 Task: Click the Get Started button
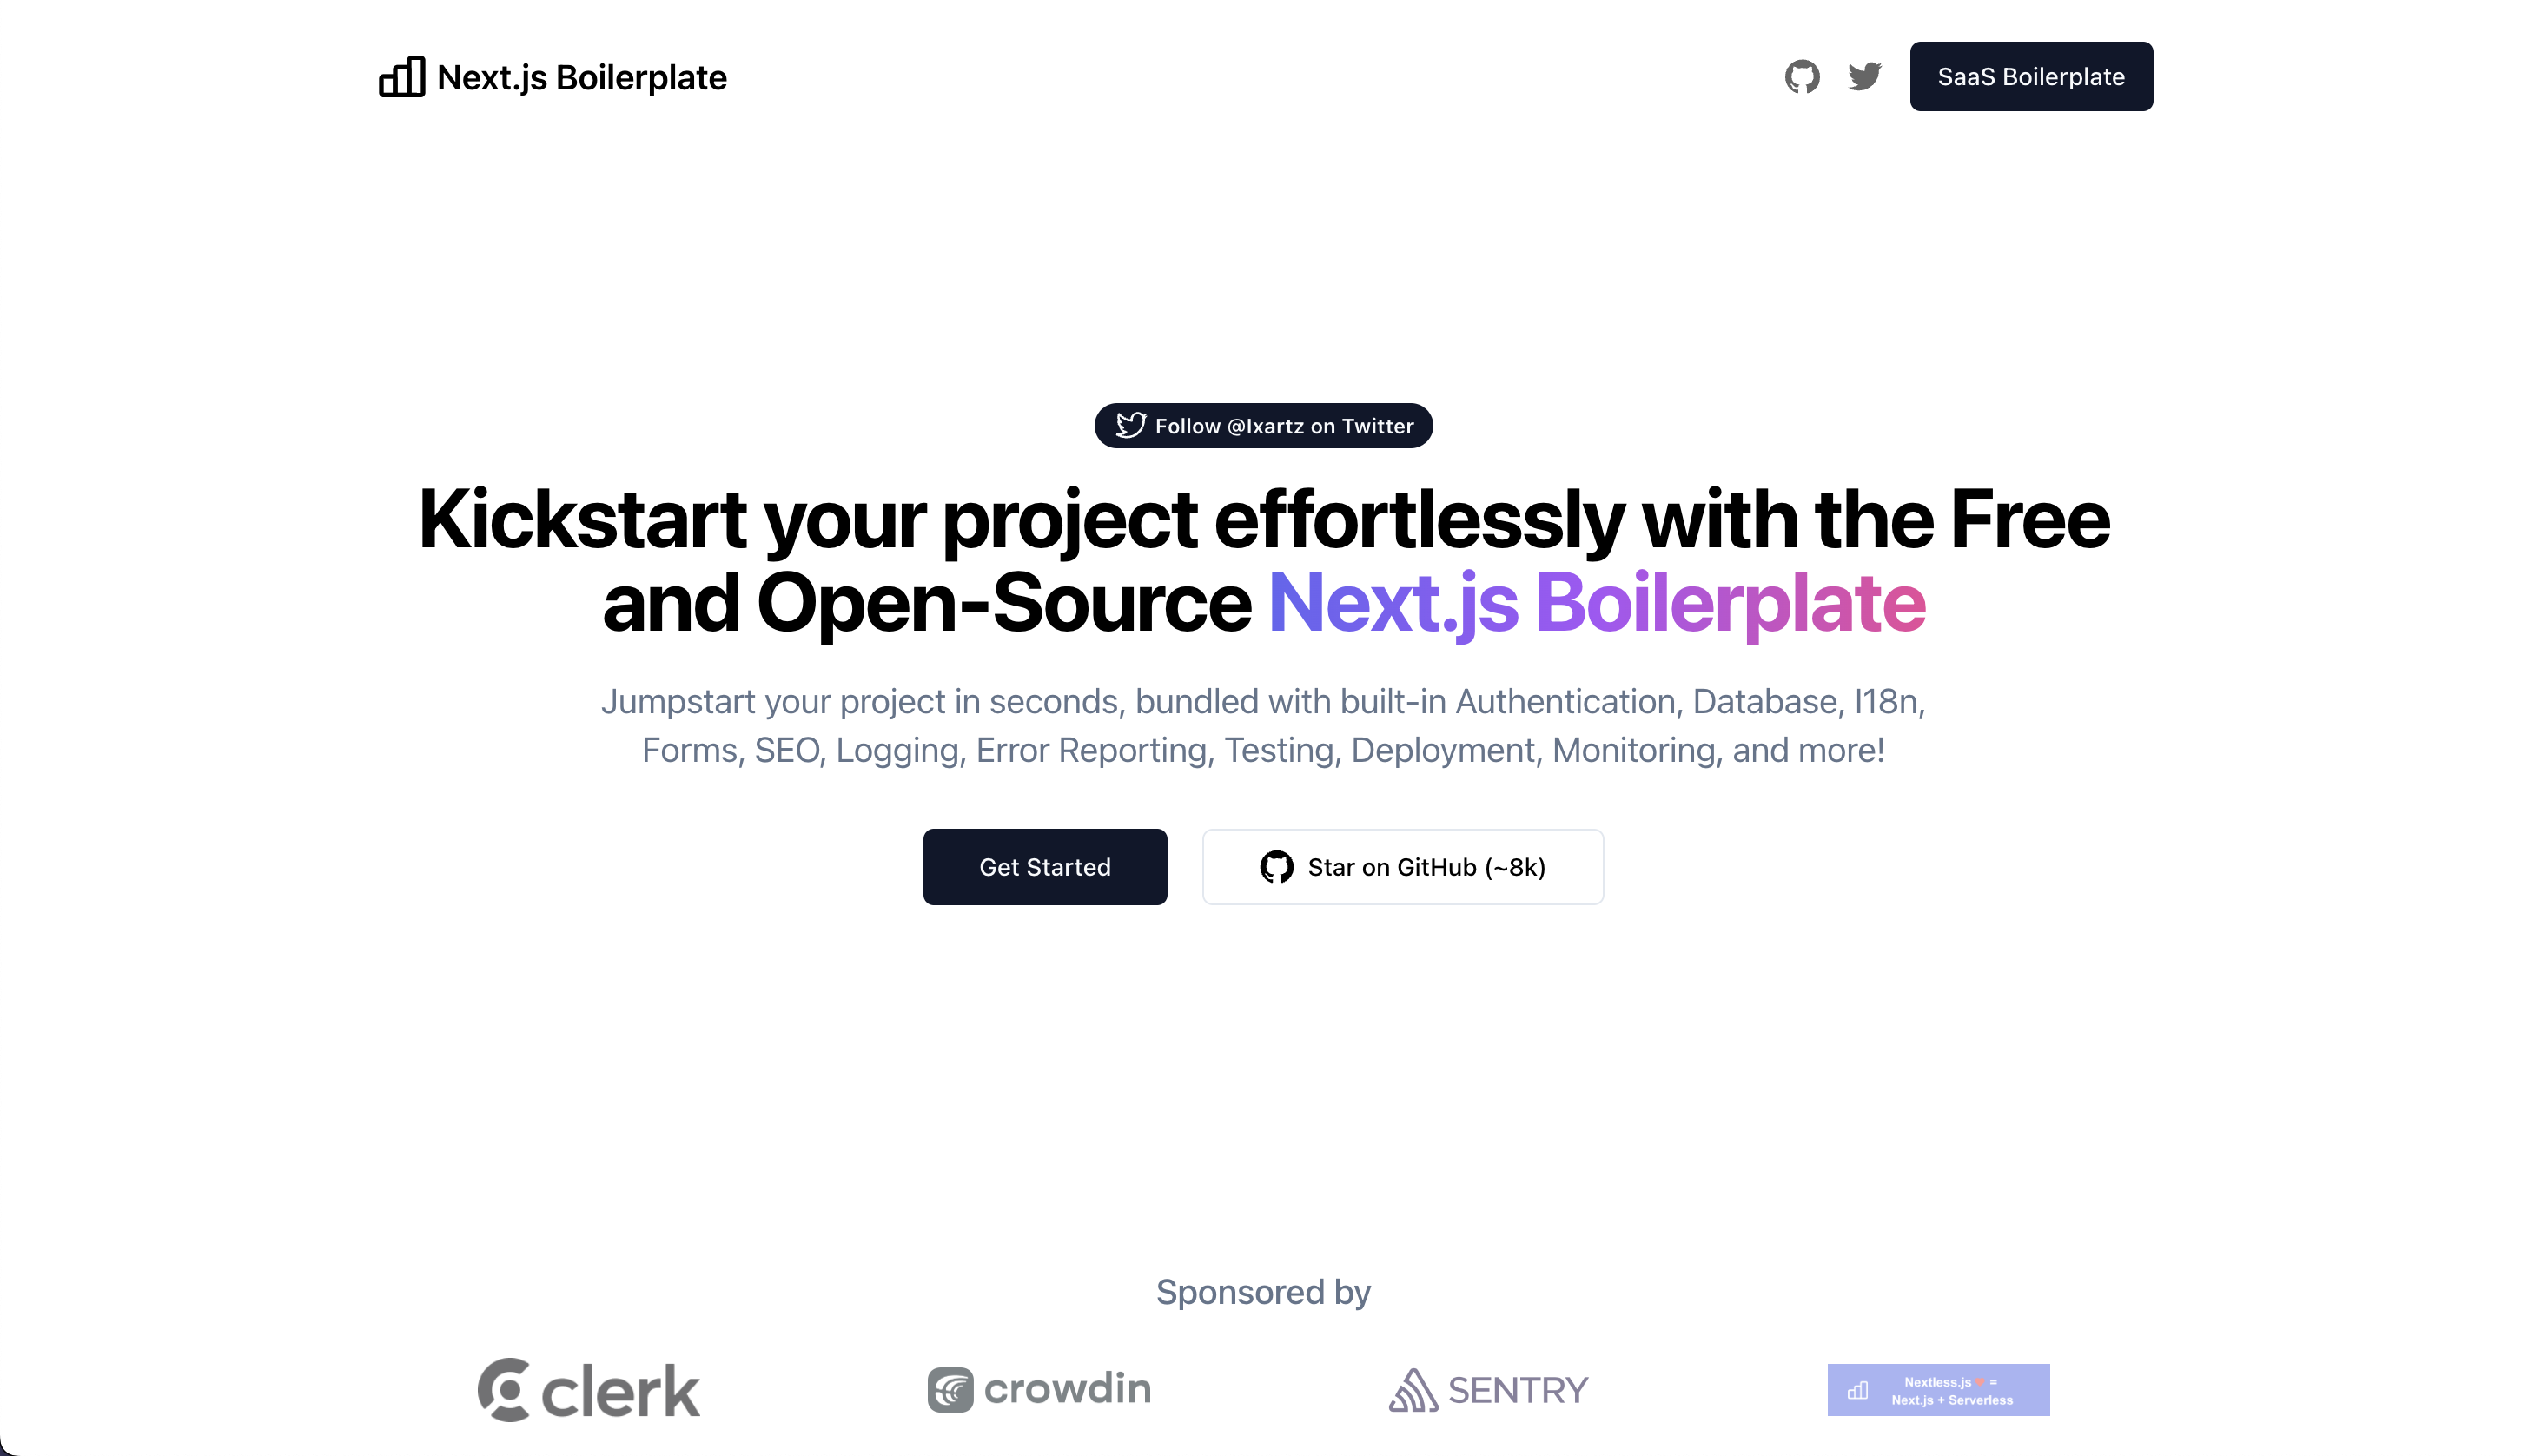coord(1043,866)
